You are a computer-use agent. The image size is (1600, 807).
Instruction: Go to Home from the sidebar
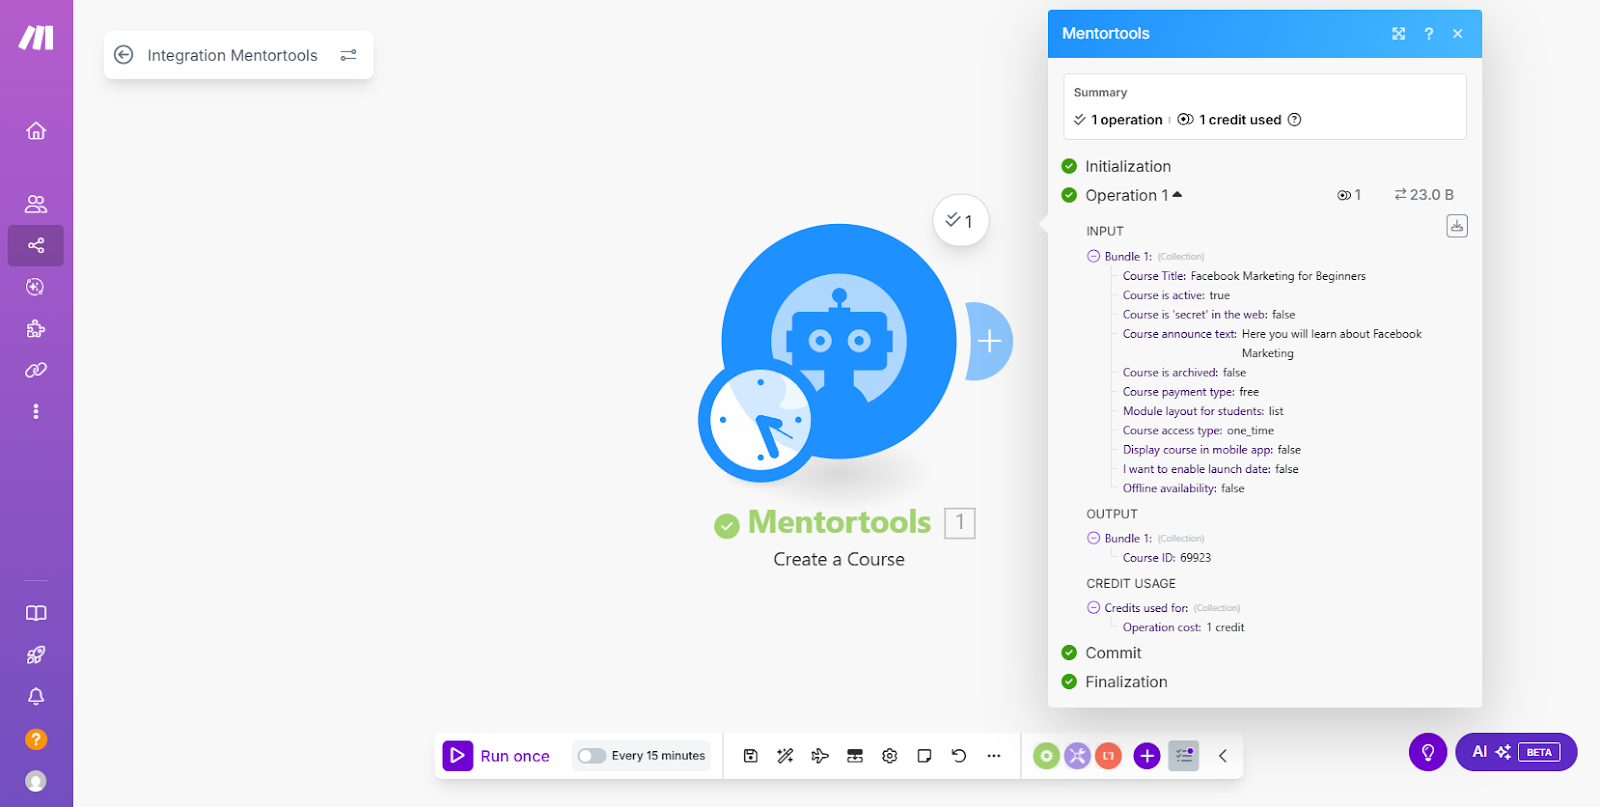coord(36,131)
